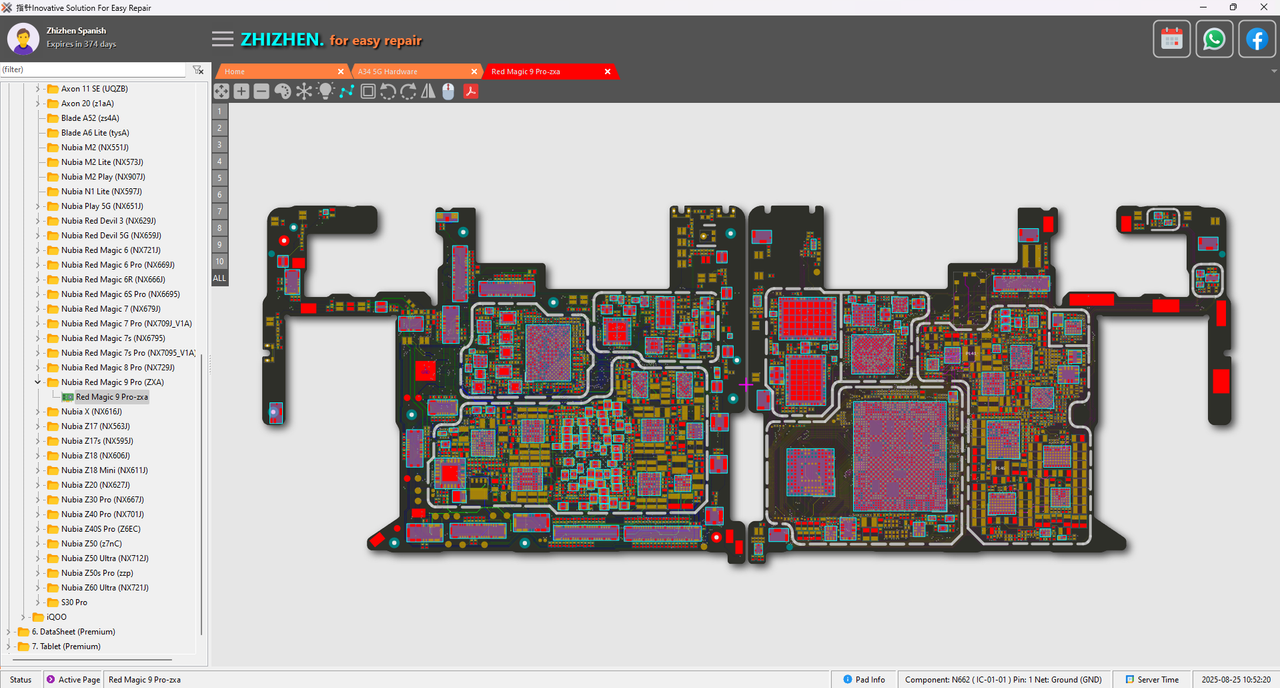The width and height of the screenshot is (1280, 688).
Task: Select layer 1 button
Action: coord(220,111)
